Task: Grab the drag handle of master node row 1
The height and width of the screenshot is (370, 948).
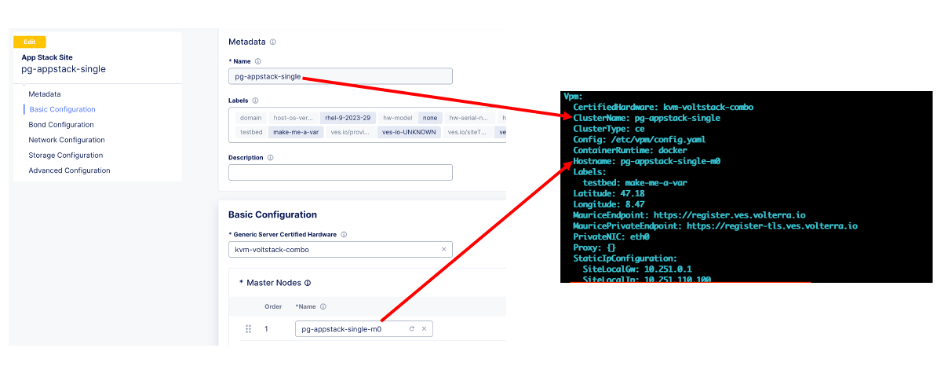Action: tap(248, 329)
